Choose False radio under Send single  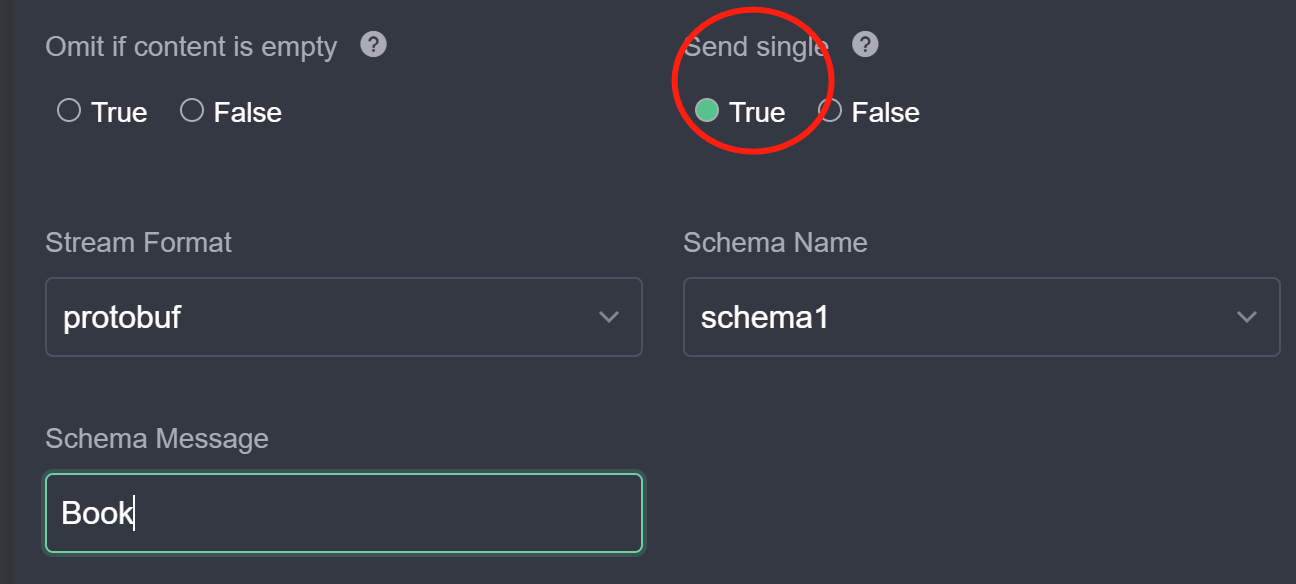pos(831,110)
